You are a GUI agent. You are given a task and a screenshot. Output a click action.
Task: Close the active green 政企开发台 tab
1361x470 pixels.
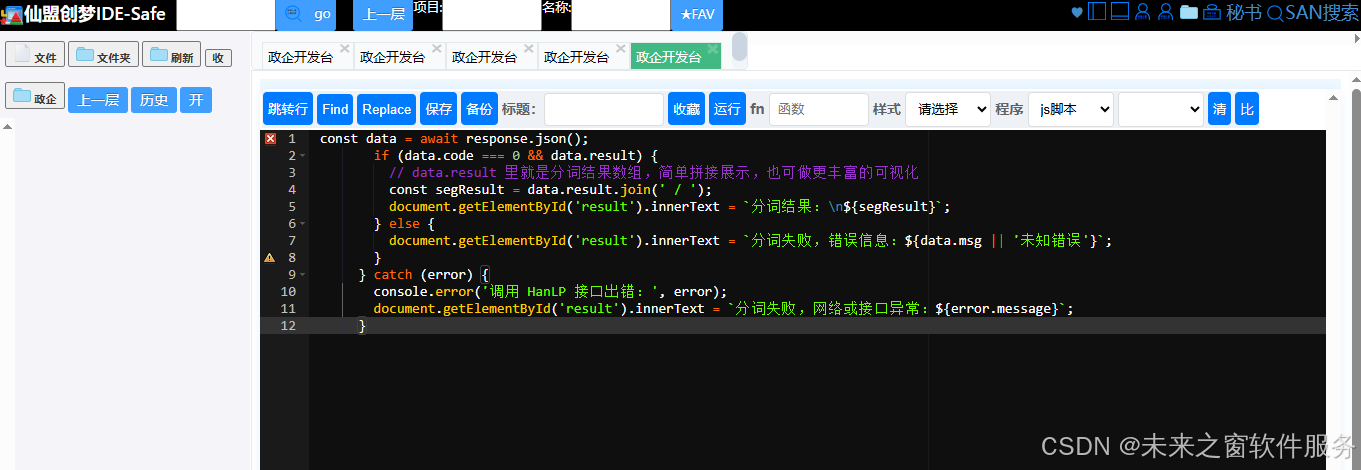[x=712, y=47]
